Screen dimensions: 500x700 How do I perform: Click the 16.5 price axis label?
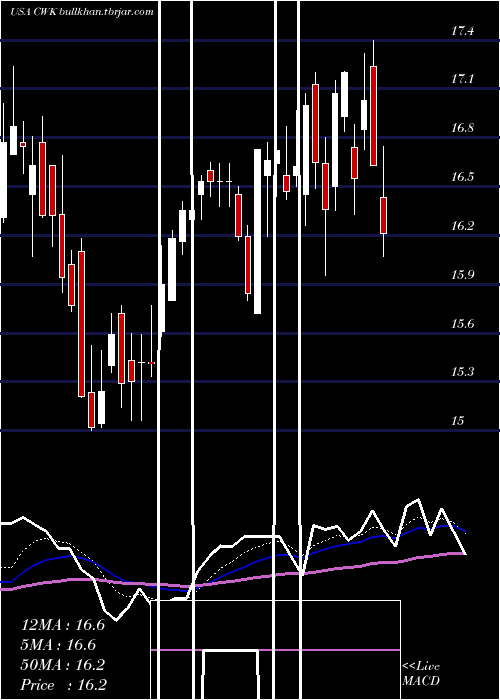pos(462,177)
